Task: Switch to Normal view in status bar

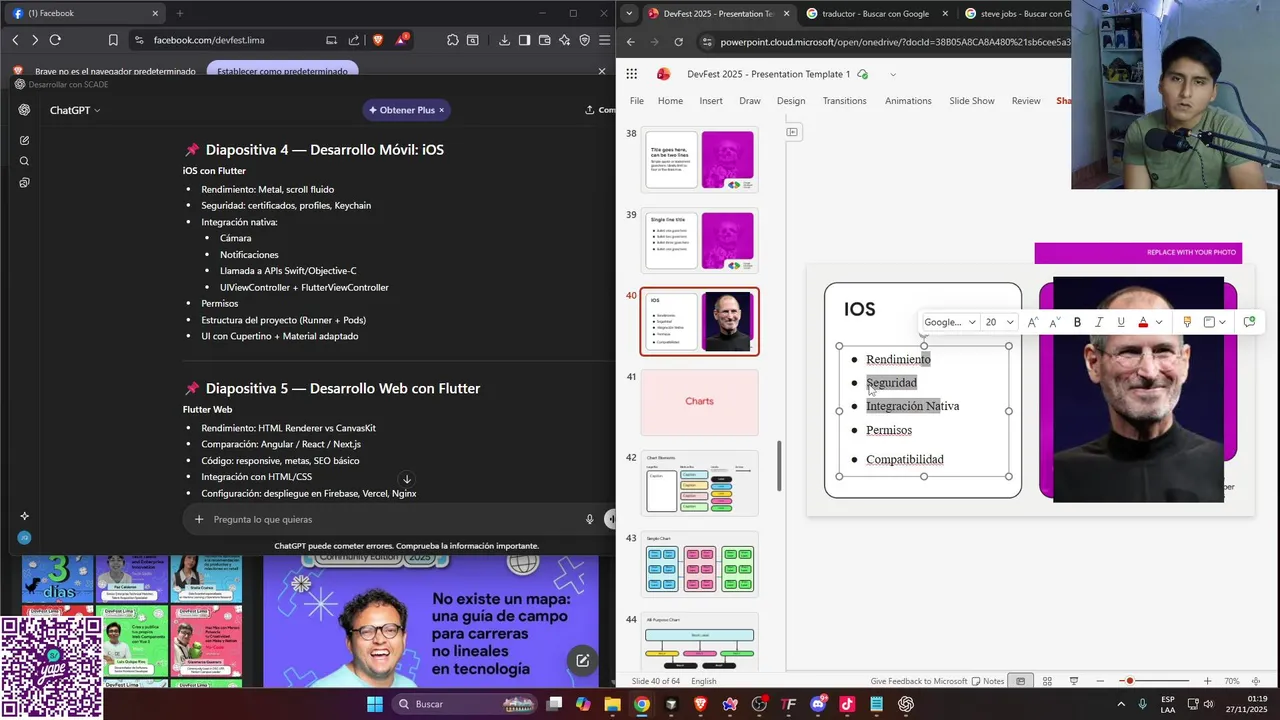Action: coord(1020,681)
